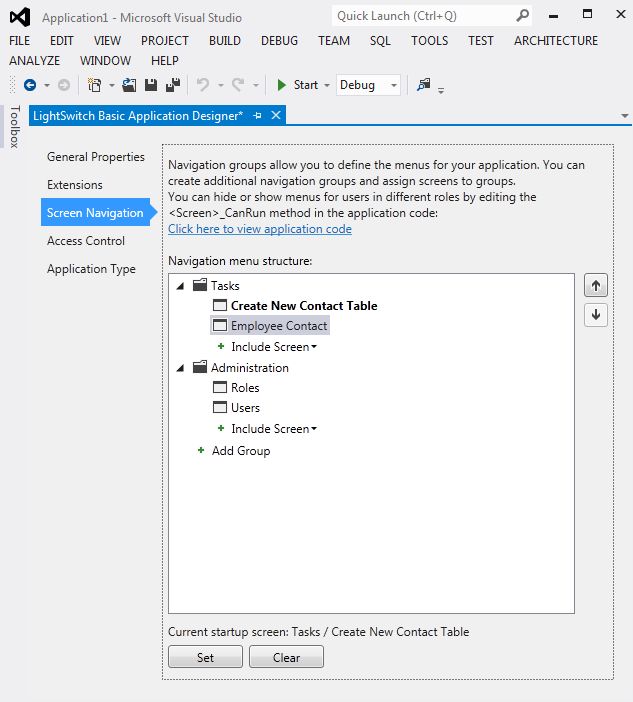Click the New Project toolbar icon
The width and height of the screenshot is (633, 702).
94,85
